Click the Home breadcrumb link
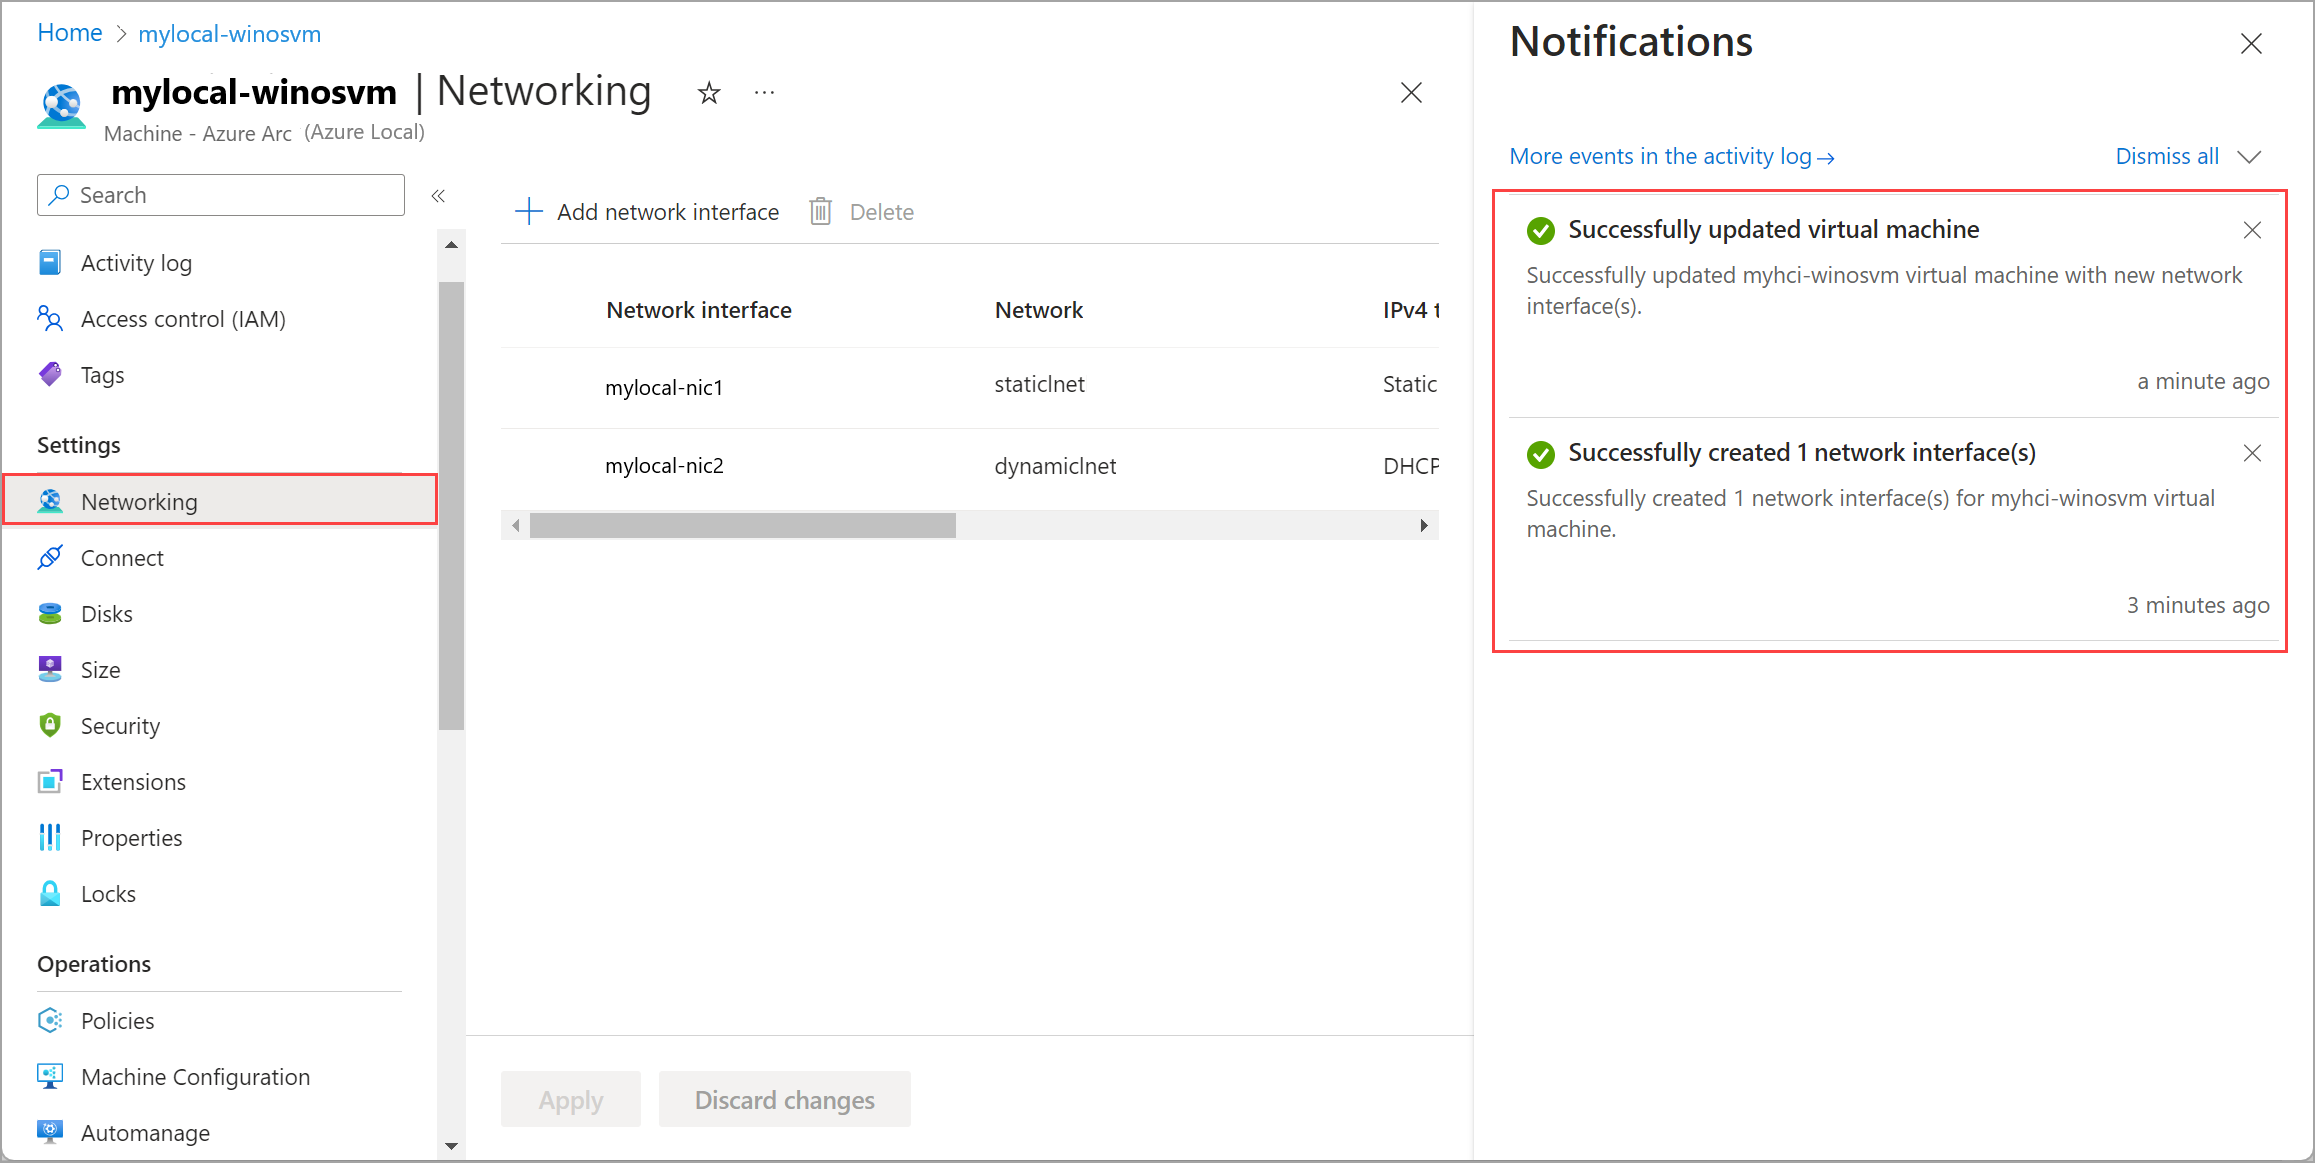 (69, 32)
